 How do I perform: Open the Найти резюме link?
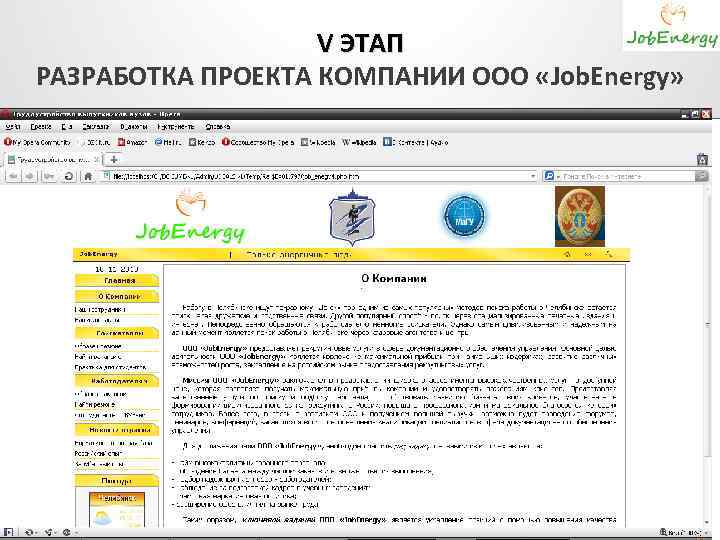click(95, 405)
